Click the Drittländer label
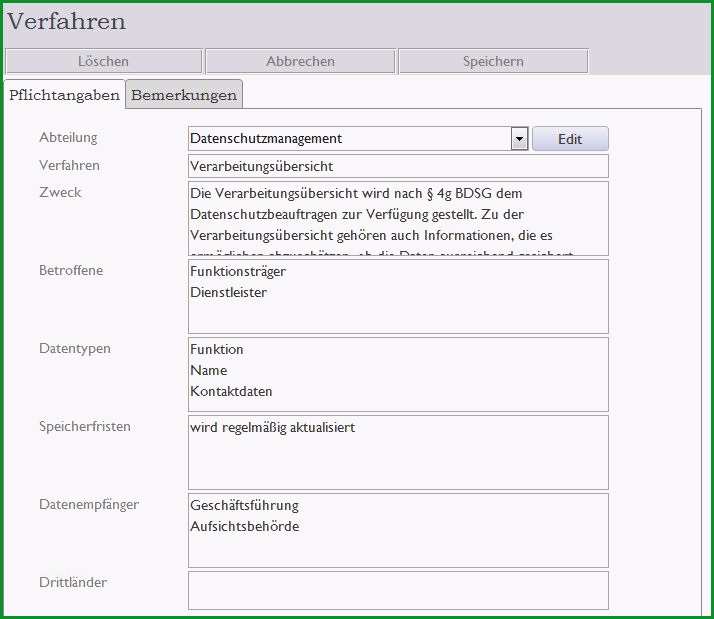The height and width of the screenshot is (619, 714). [73, 583]
